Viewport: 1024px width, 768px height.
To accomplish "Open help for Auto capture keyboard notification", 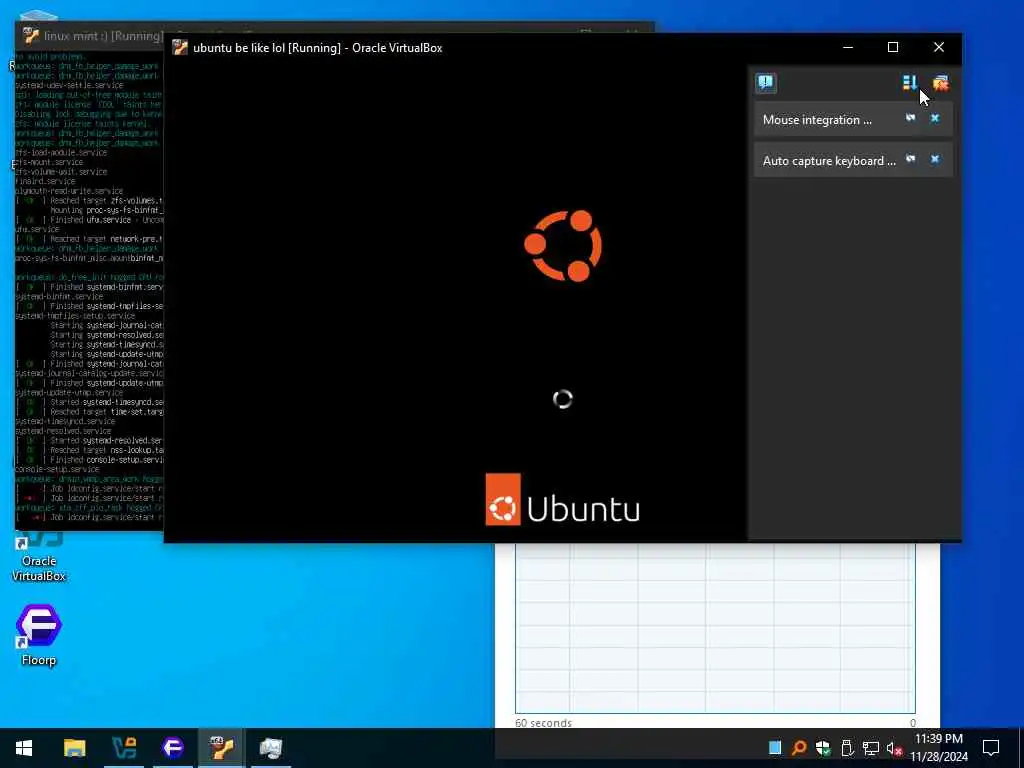I will (x=910, y=159).
